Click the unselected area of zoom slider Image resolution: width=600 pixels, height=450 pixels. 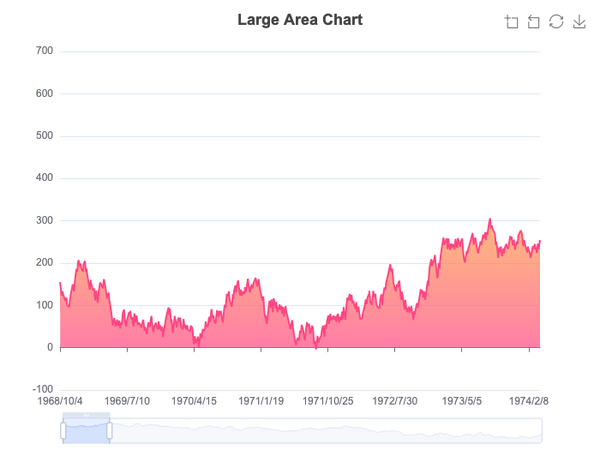(325, 431)
